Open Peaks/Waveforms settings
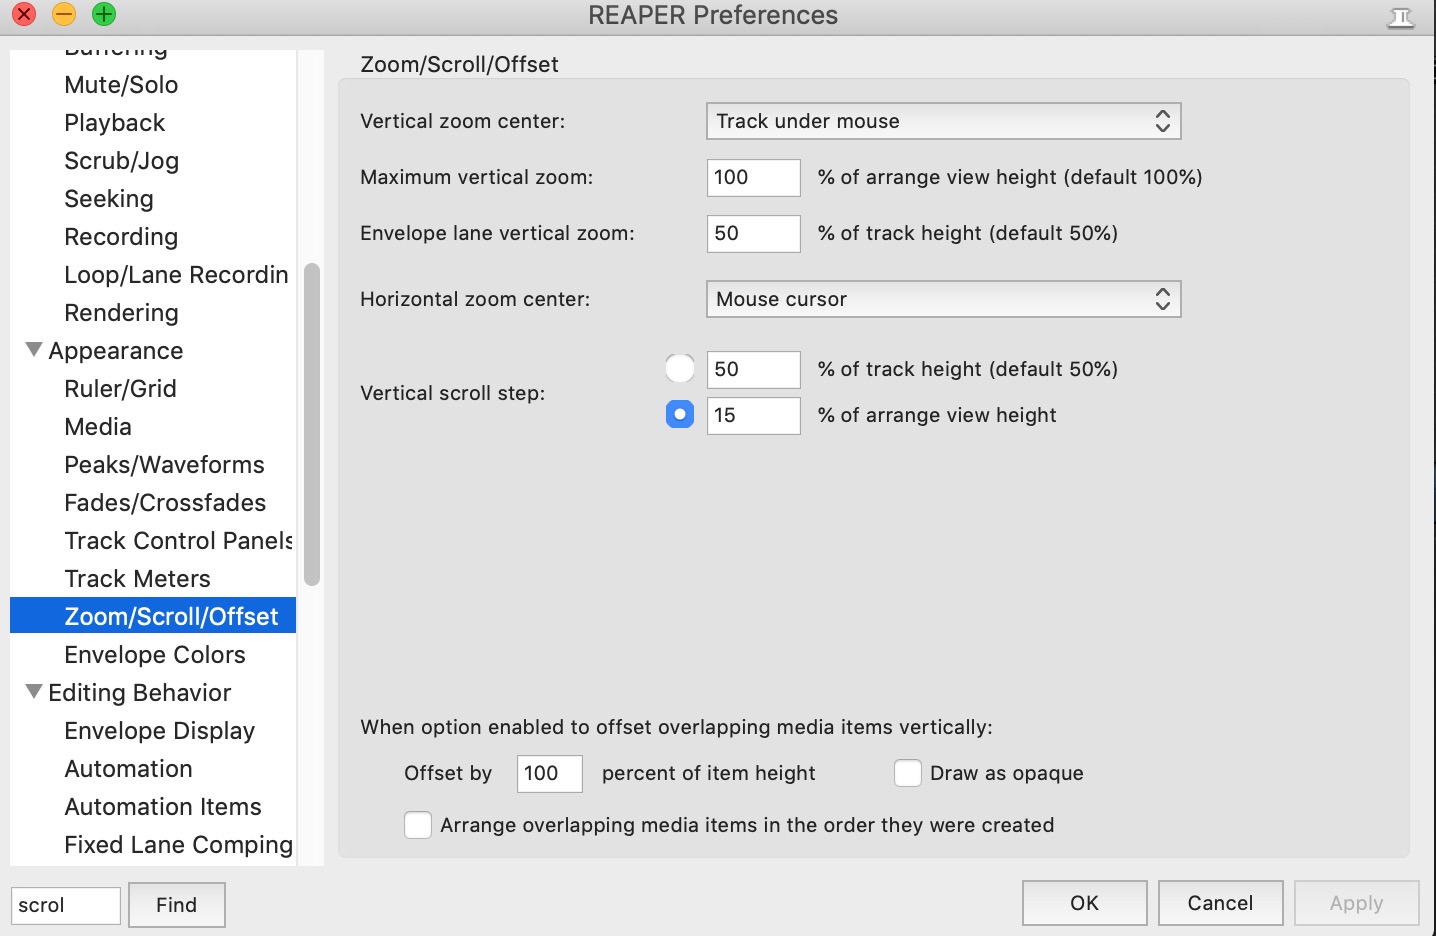 [164, 465]
